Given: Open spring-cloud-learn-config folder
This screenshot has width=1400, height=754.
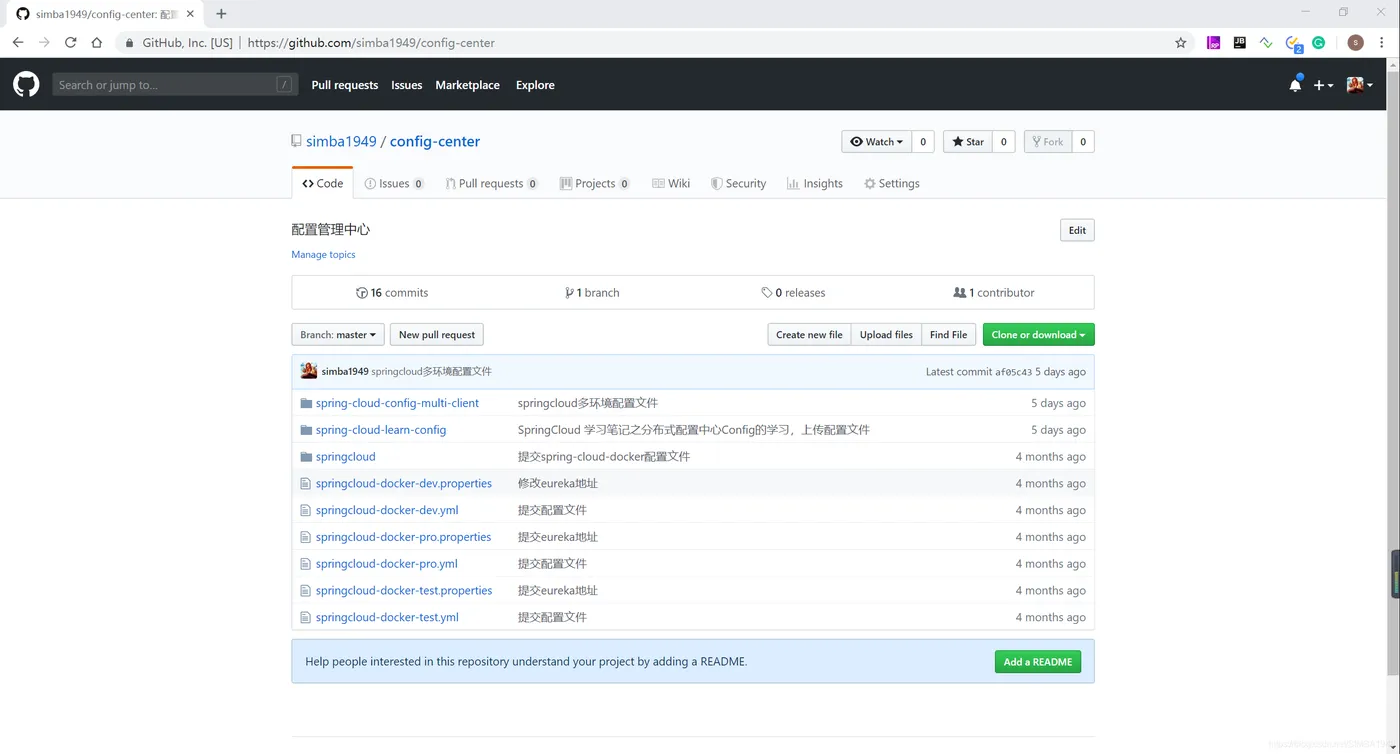Looking at the screenshot, I should click(381, 430).
